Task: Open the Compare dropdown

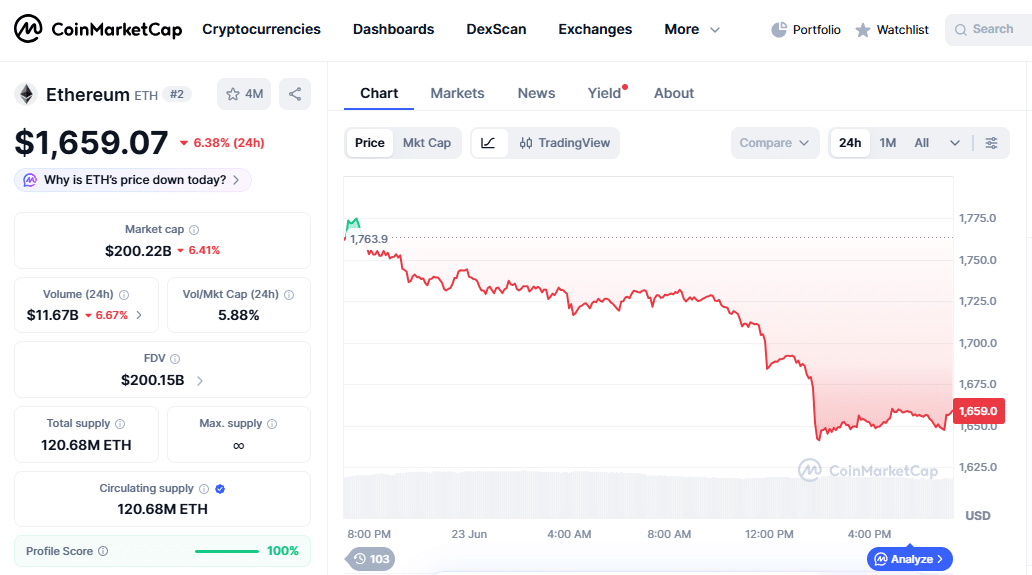Action: (775, 143)
